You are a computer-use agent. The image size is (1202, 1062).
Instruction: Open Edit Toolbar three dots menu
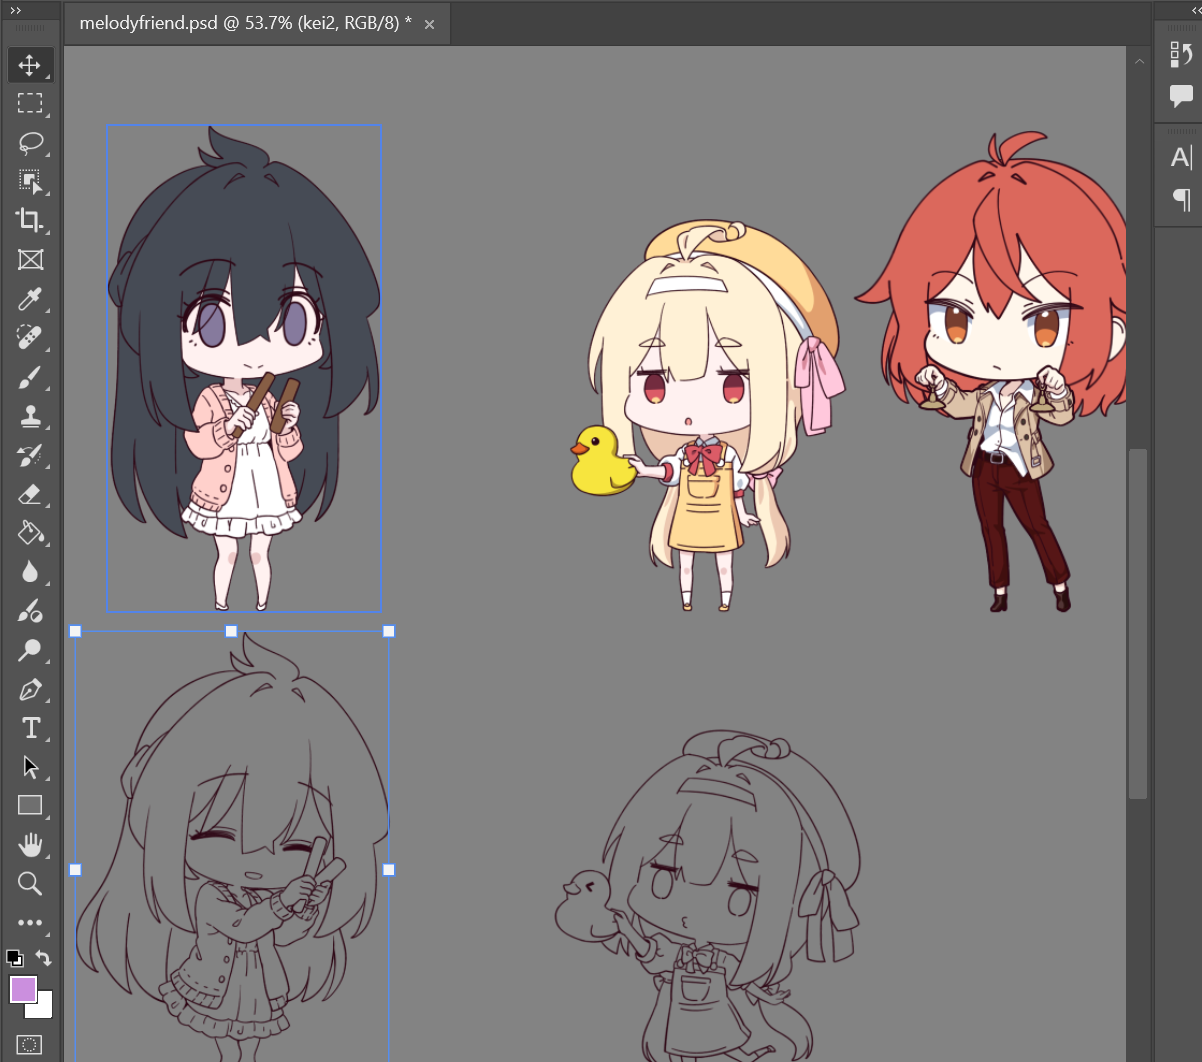30,923
